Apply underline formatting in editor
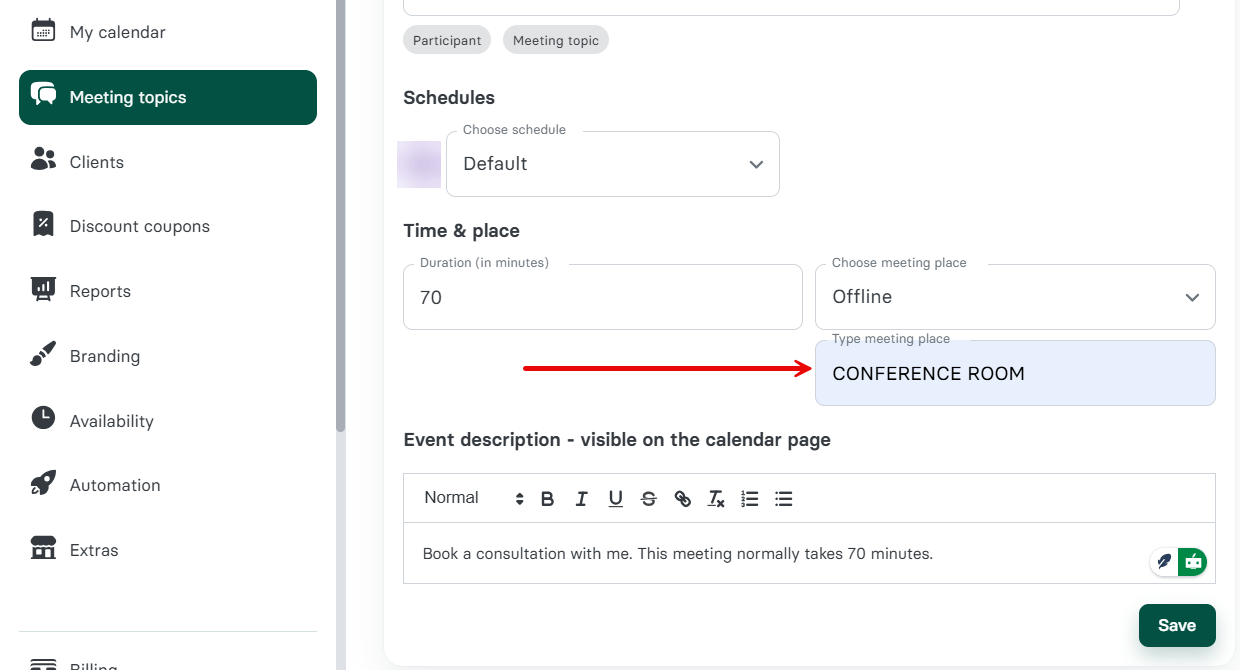Viewport: 1240px width, 670px height. [615, 499]
